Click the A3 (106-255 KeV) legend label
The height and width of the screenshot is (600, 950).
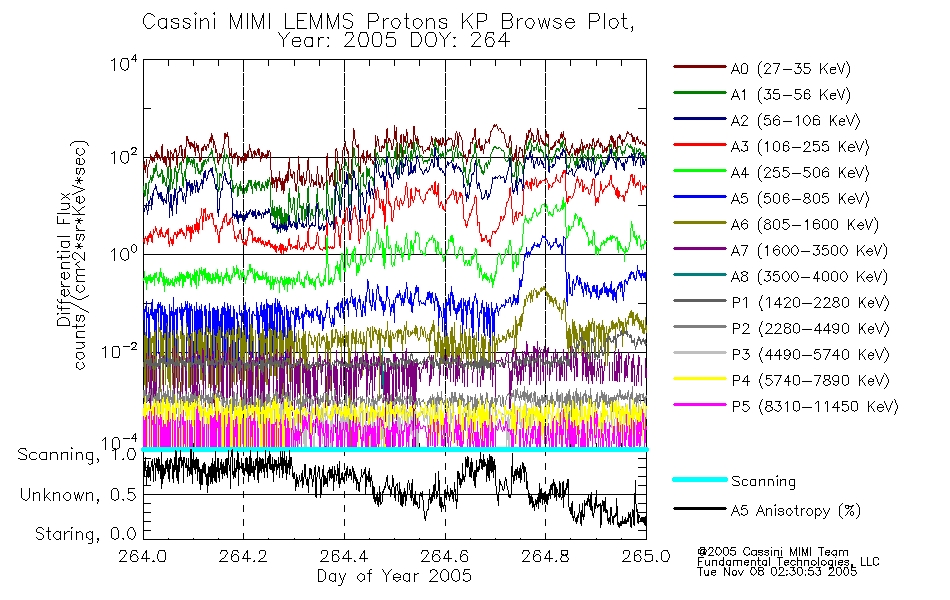(800, 147)
